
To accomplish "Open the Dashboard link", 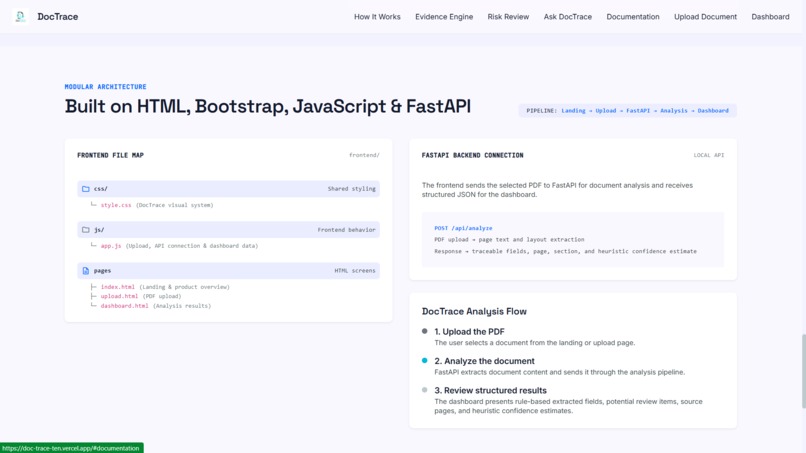I will (x=770, y=16).
